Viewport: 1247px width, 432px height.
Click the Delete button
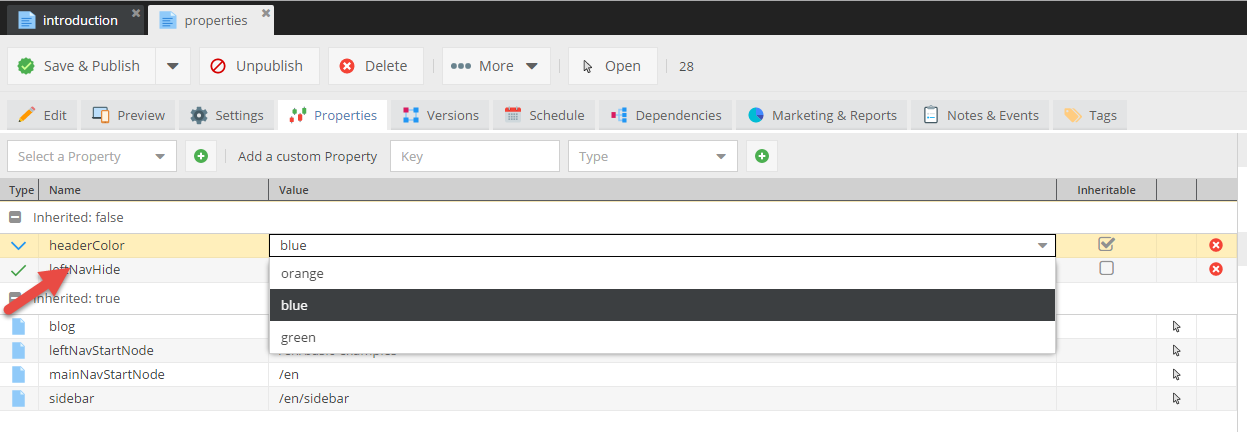tap(375, 66)
